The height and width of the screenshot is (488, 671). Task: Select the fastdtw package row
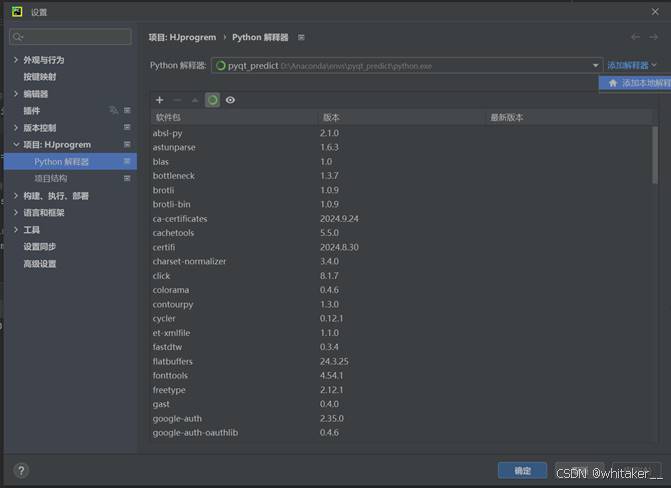coord(401,347)
